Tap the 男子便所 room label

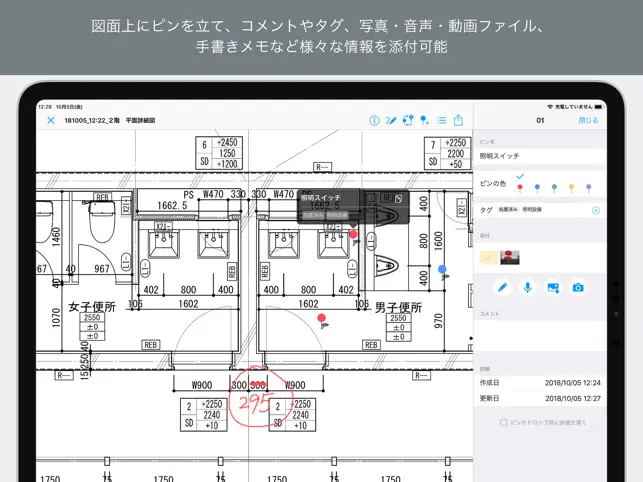pyautogui.click(x=398, y=307)
